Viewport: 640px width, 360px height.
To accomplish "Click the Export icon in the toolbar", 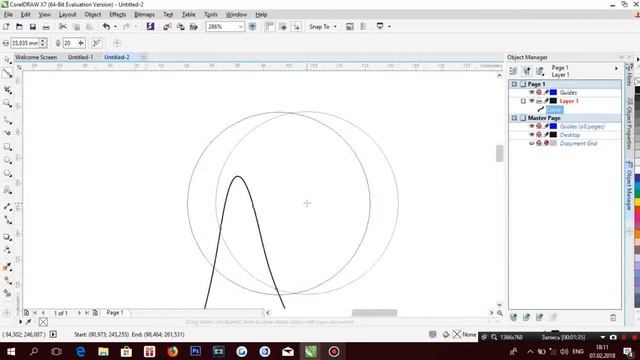I will (180, 27).
